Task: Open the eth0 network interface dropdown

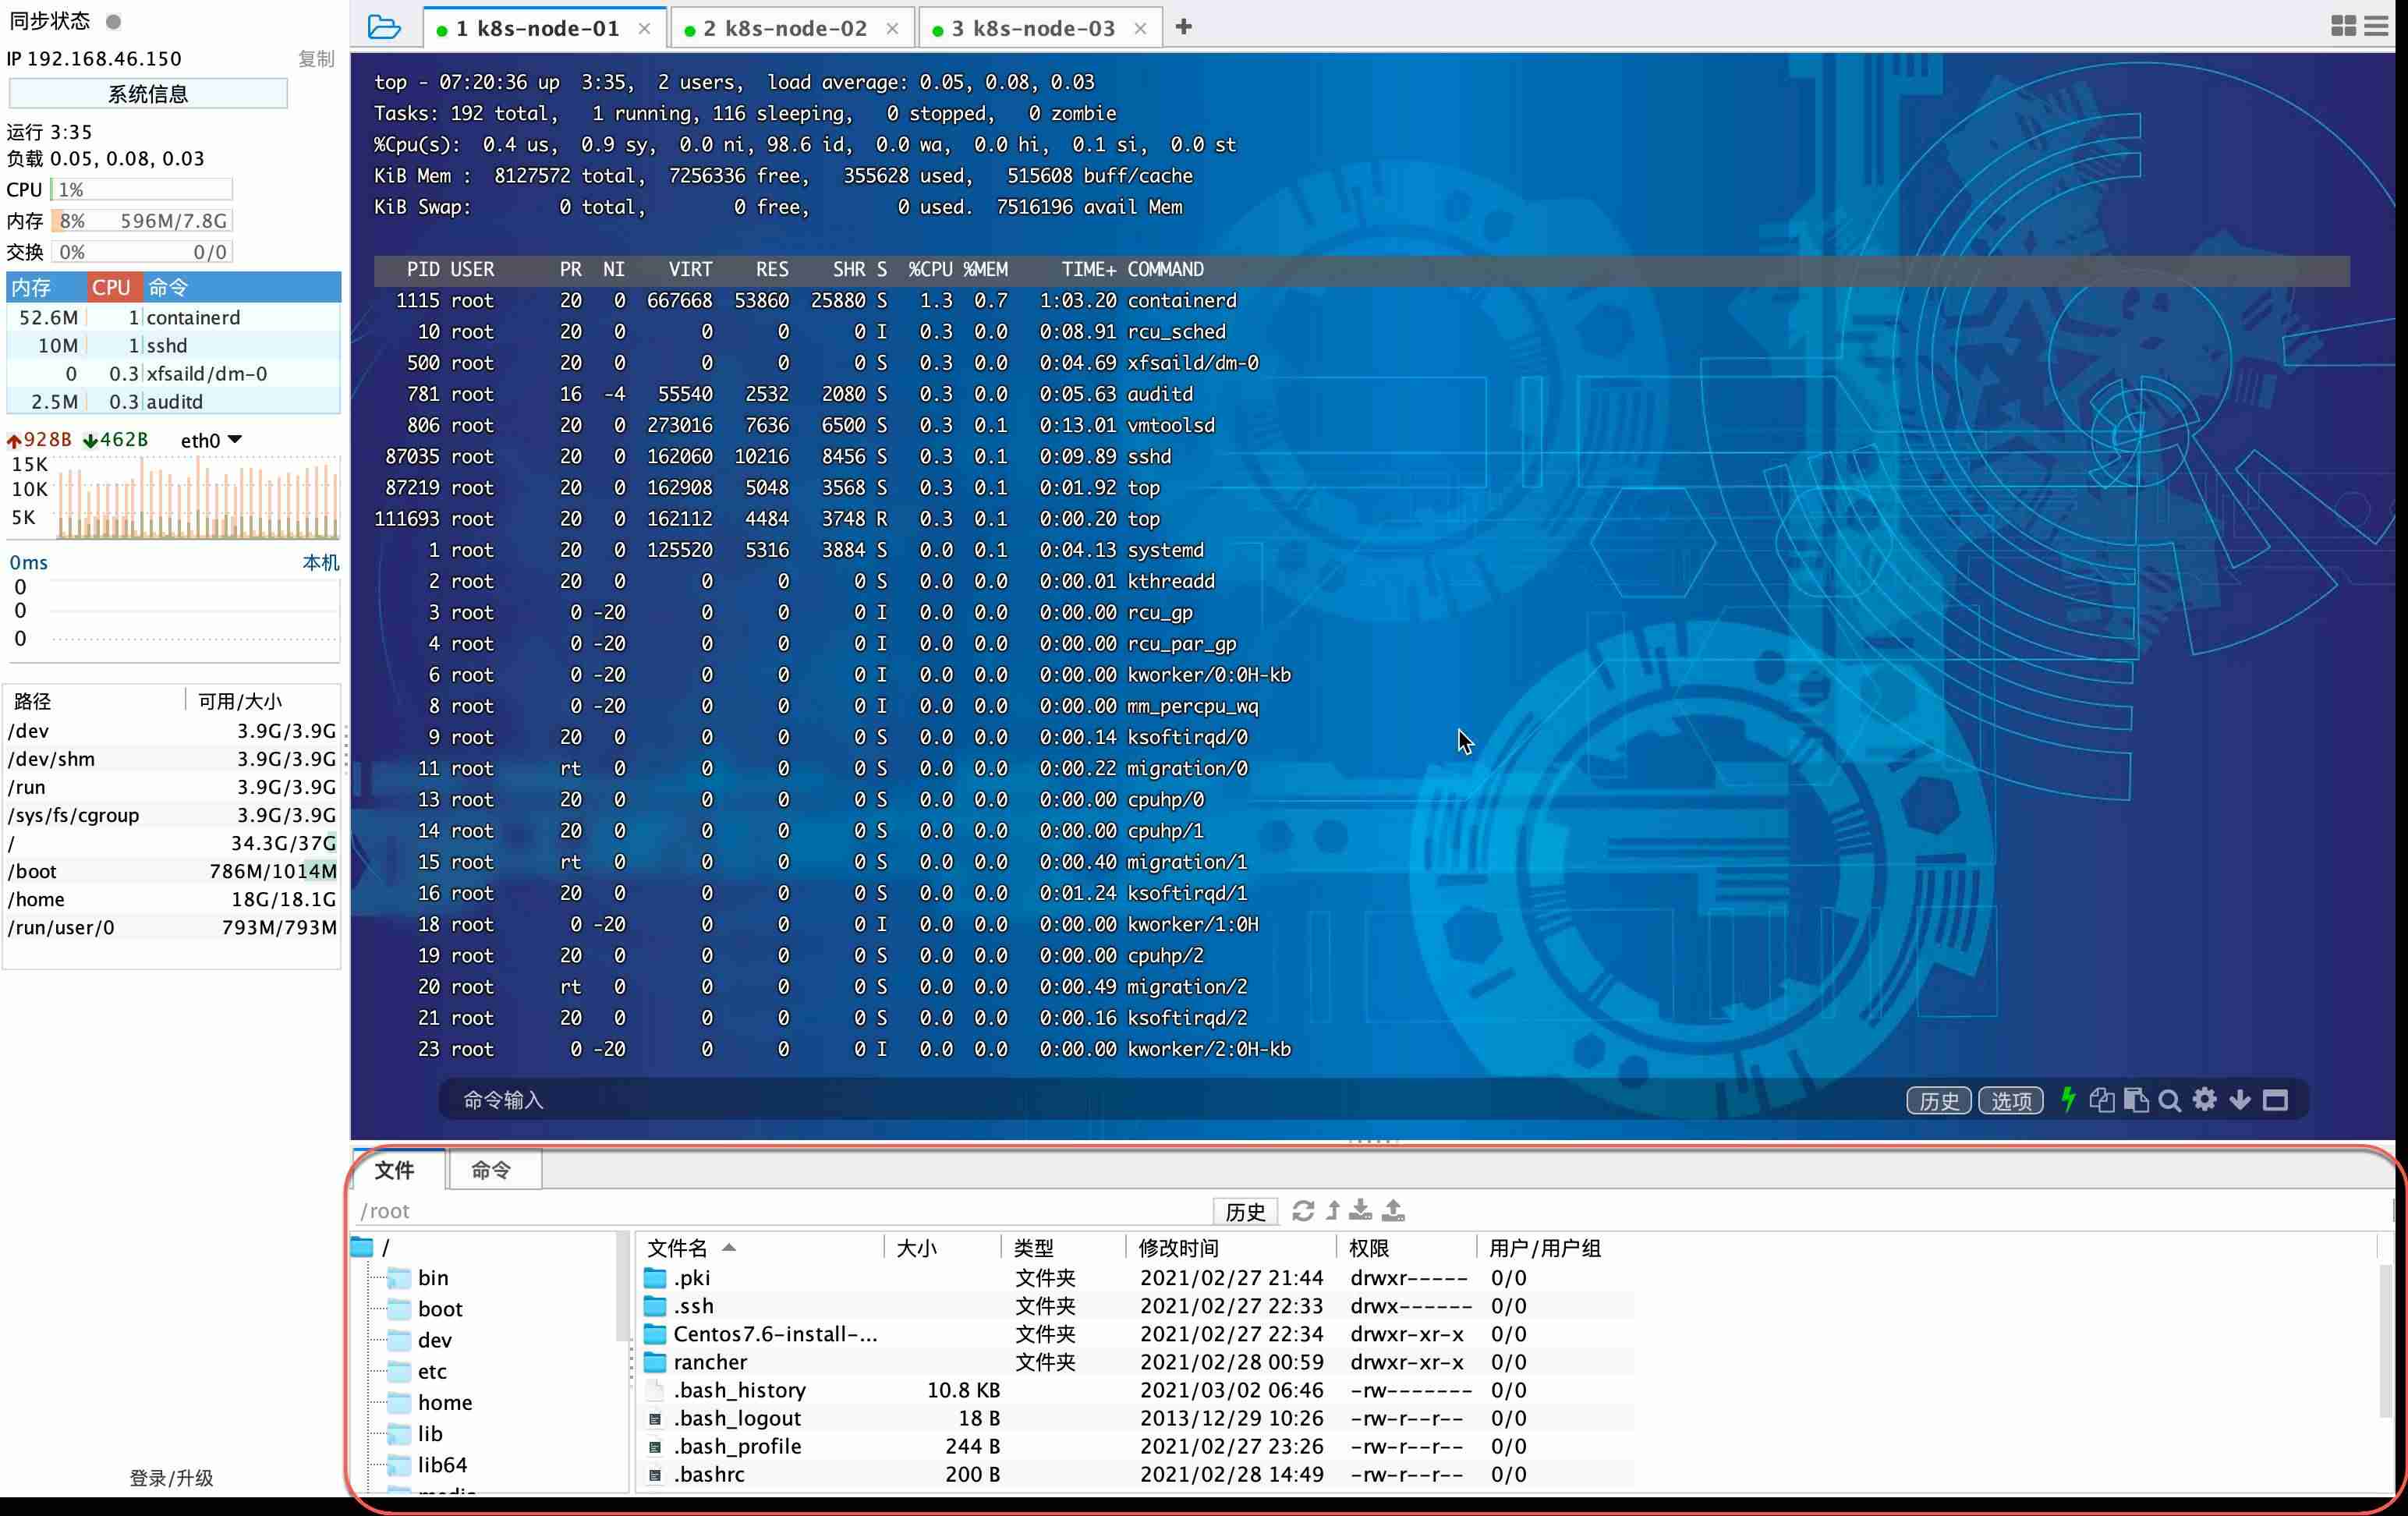Action: 212,440
